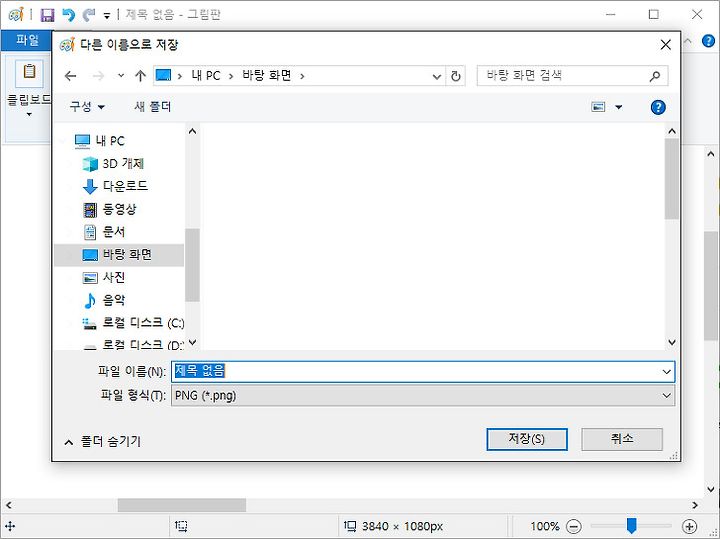The image size is (720, 539).
Task: Open the view options dropdown arrow
Action: 619,107
